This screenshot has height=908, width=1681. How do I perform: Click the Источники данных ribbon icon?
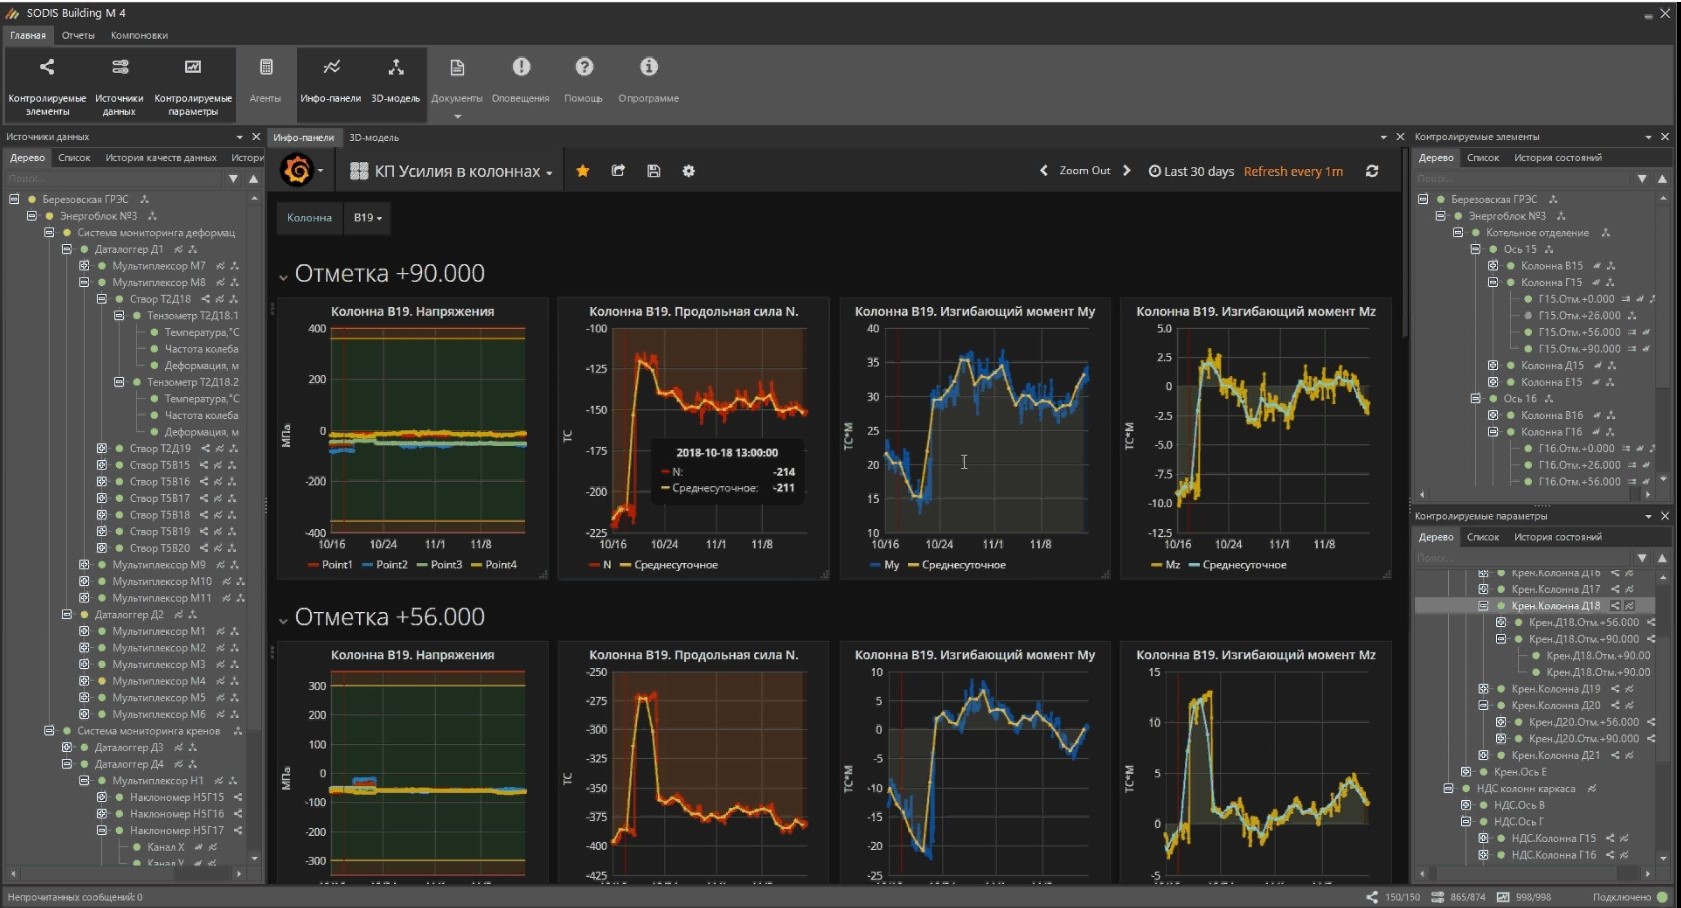(x=119, y=68)
